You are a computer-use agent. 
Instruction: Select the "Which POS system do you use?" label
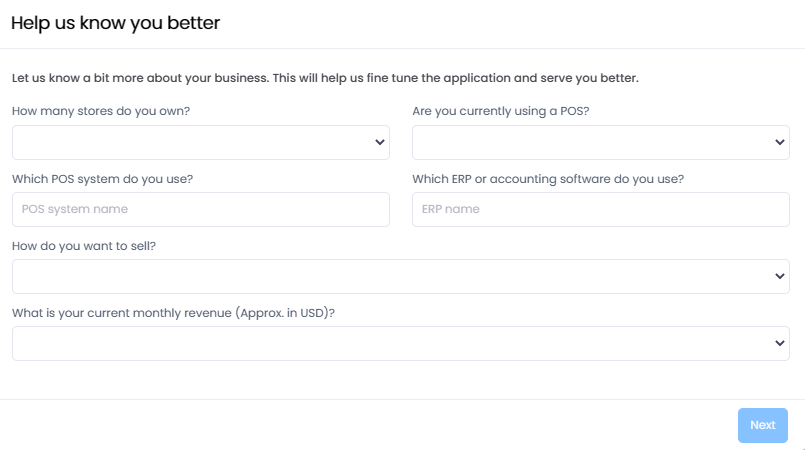102,178
